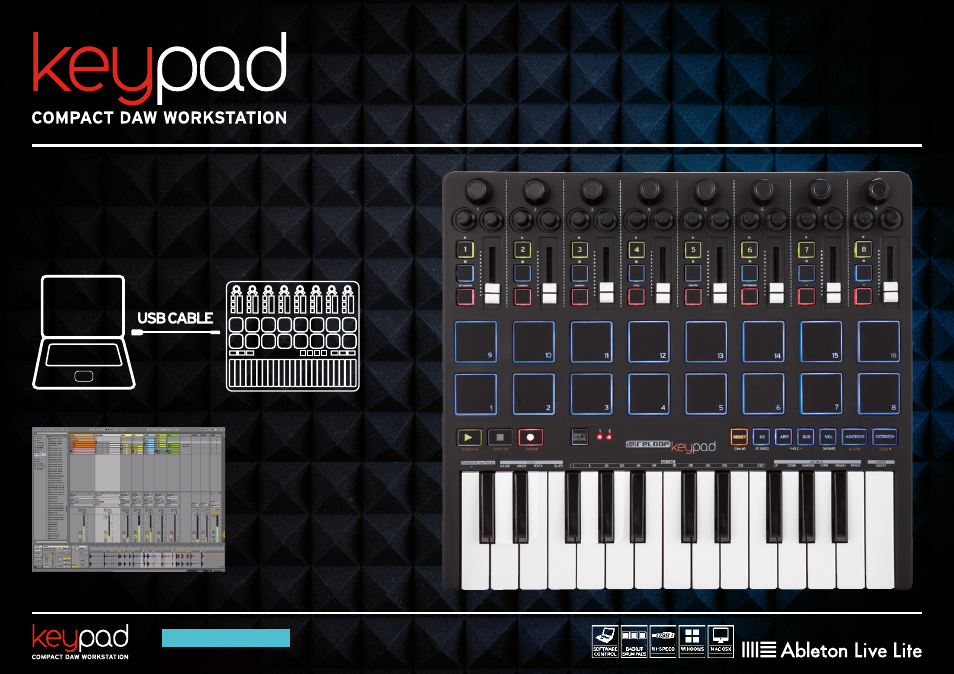The image size is (954, 674).
Task: Click the red record button on the controller
Action: click(531, 437)
